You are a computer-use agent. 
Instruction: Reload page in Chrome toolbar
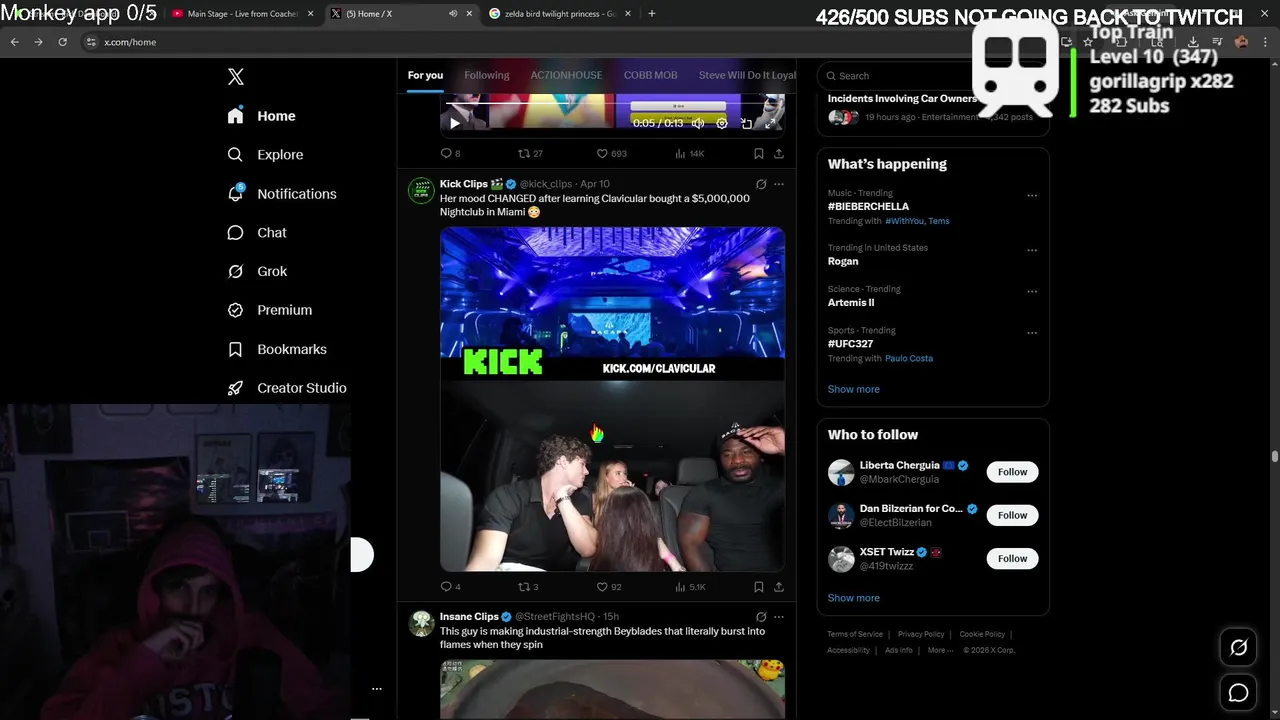click(62, 42)
